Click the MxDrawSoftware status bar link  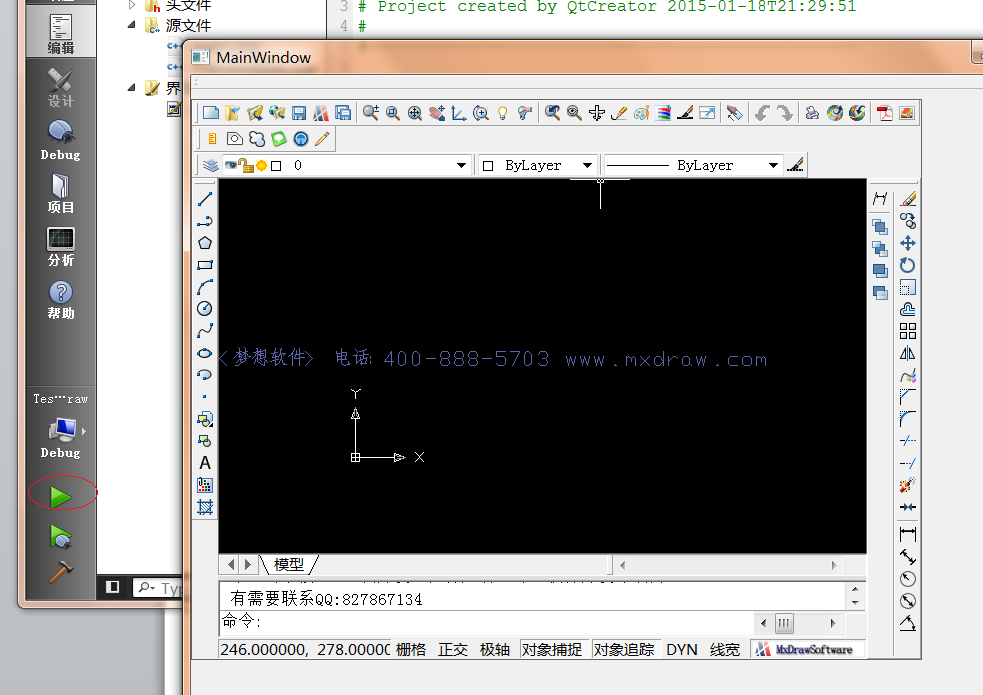[807, 650]
